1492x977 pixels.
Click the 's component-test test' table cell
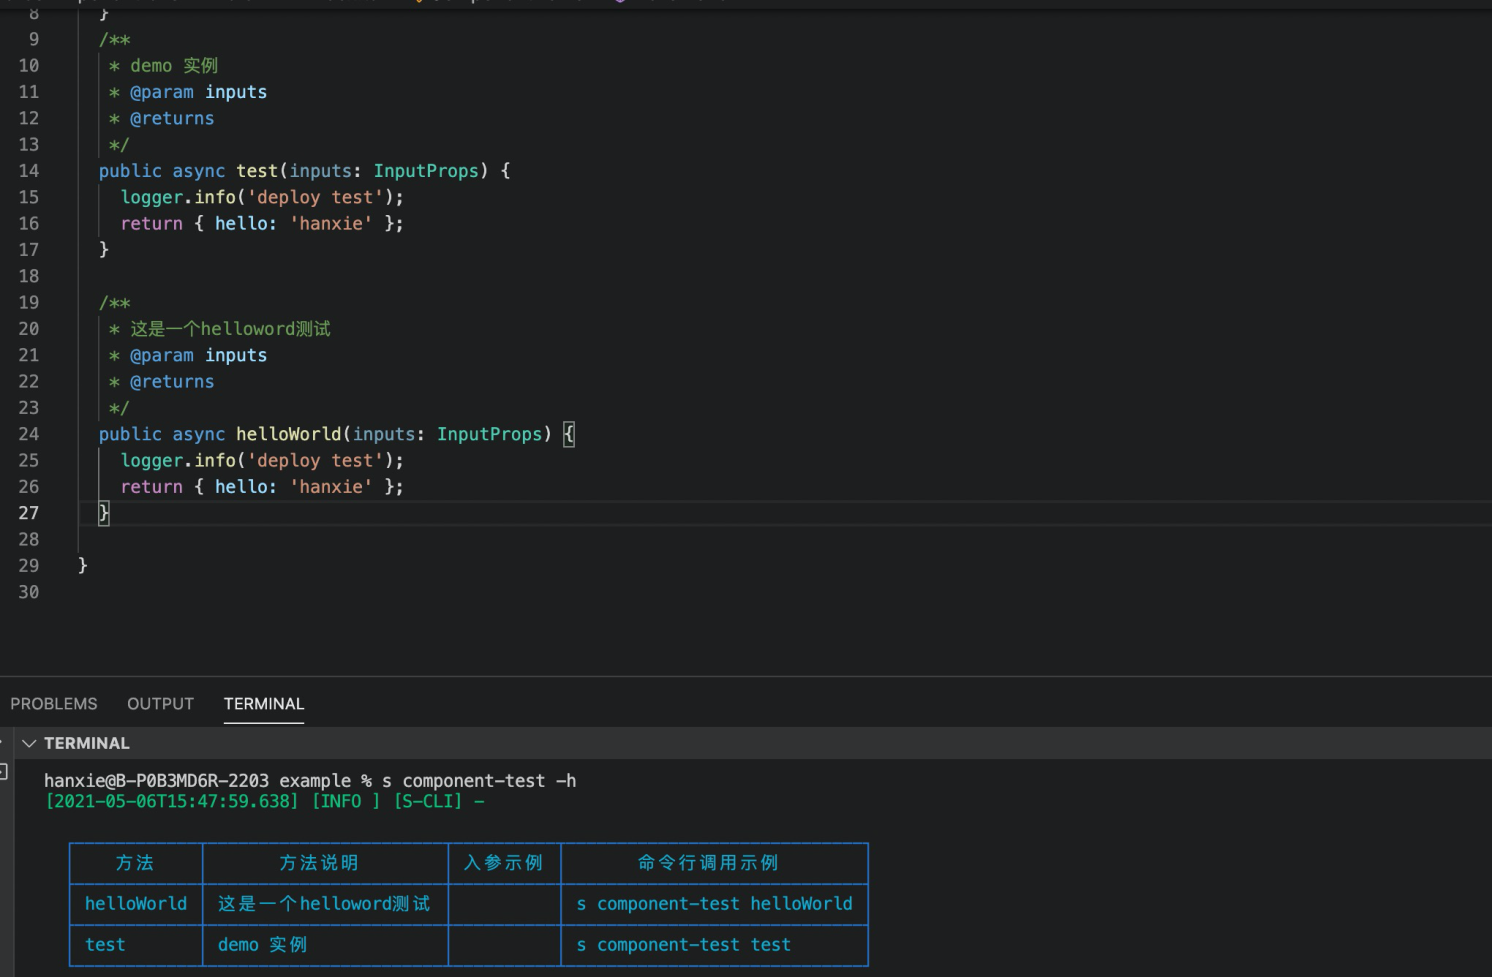click(x=684, y=945)
